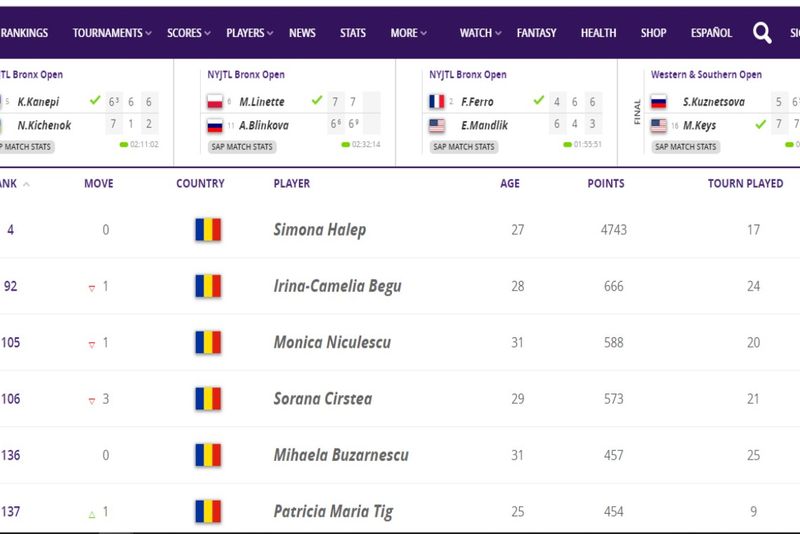This screenshot has width=800, height=534.
Task: Expand the More navigation dropdown
Action: 408,33
